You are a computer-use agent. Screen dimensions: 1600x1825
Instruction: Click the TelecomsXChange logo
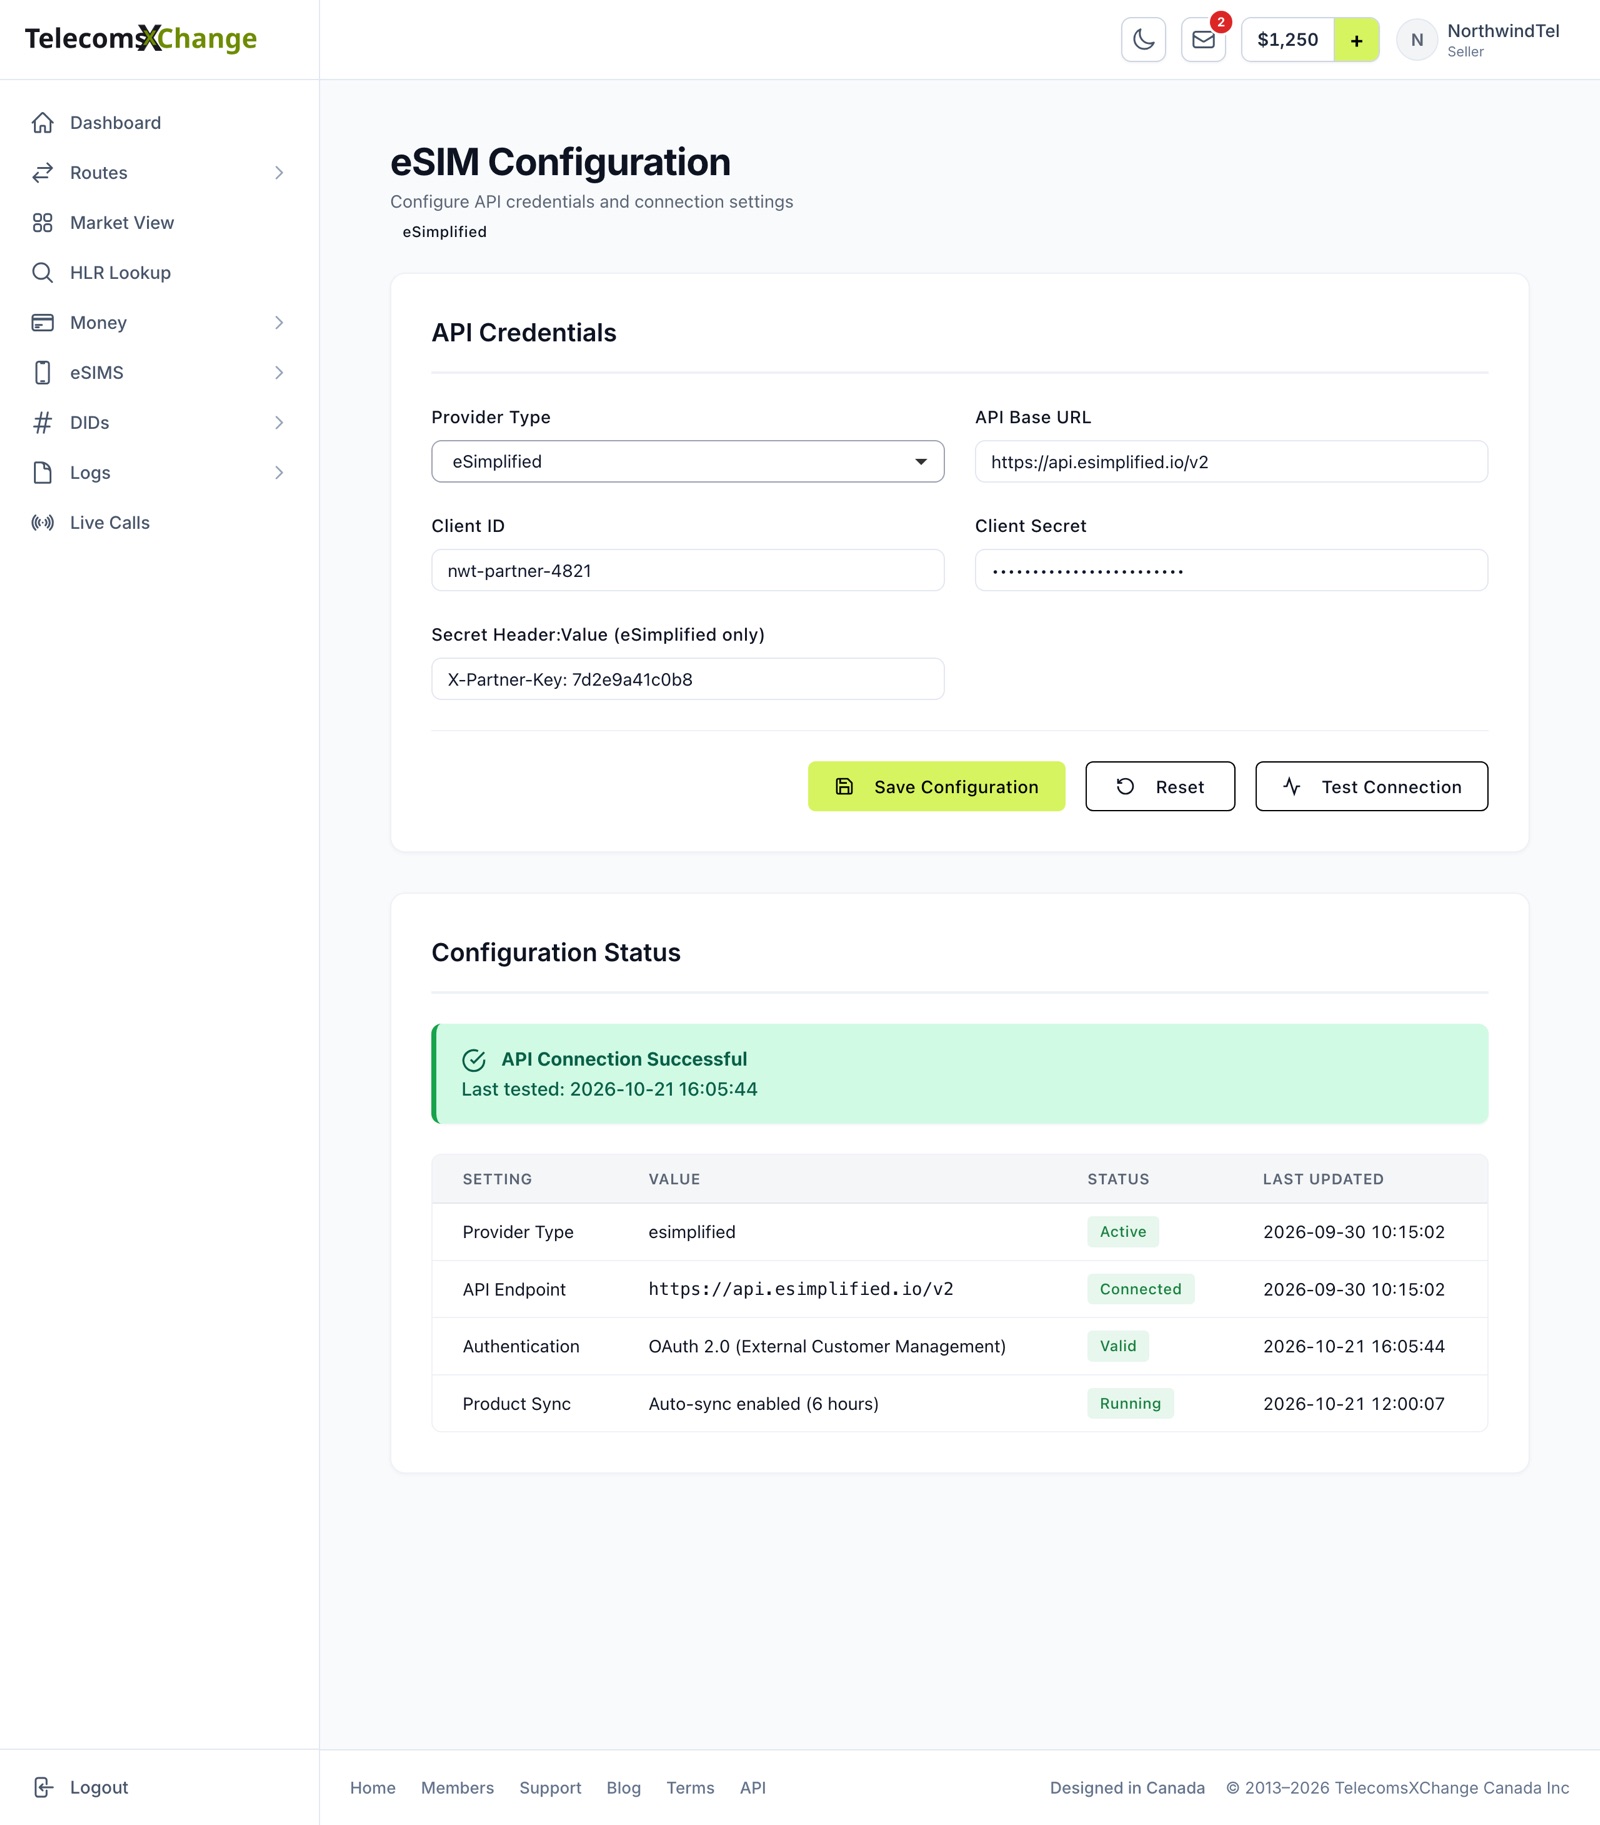click(x=141, y=39)
